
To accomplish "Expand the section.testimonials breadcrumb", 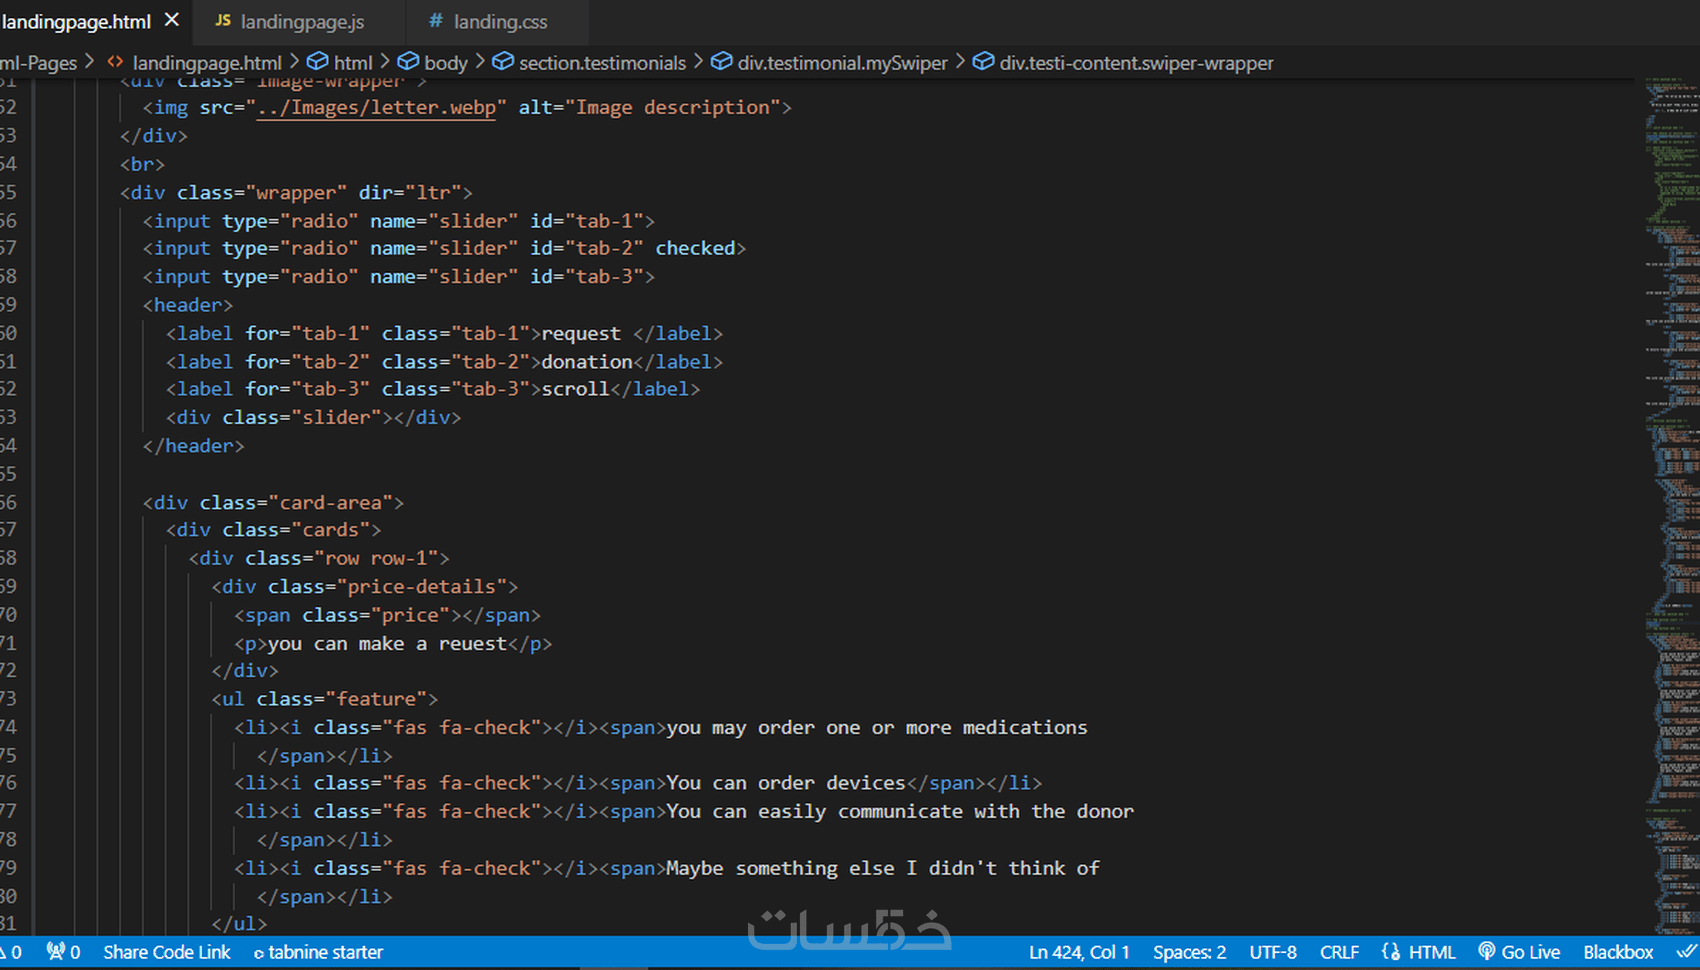I will pos(602,62).
